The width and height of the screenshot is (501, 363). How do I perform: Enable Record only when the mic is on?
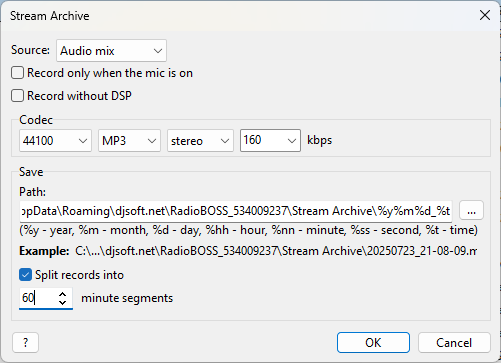[x=17, y=73]
